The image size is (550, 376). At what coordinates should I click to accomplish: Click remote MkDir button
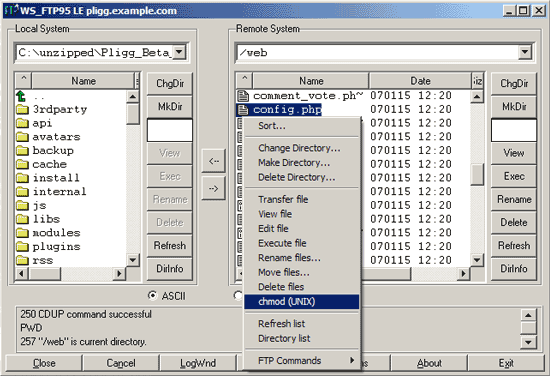(514, 107)
